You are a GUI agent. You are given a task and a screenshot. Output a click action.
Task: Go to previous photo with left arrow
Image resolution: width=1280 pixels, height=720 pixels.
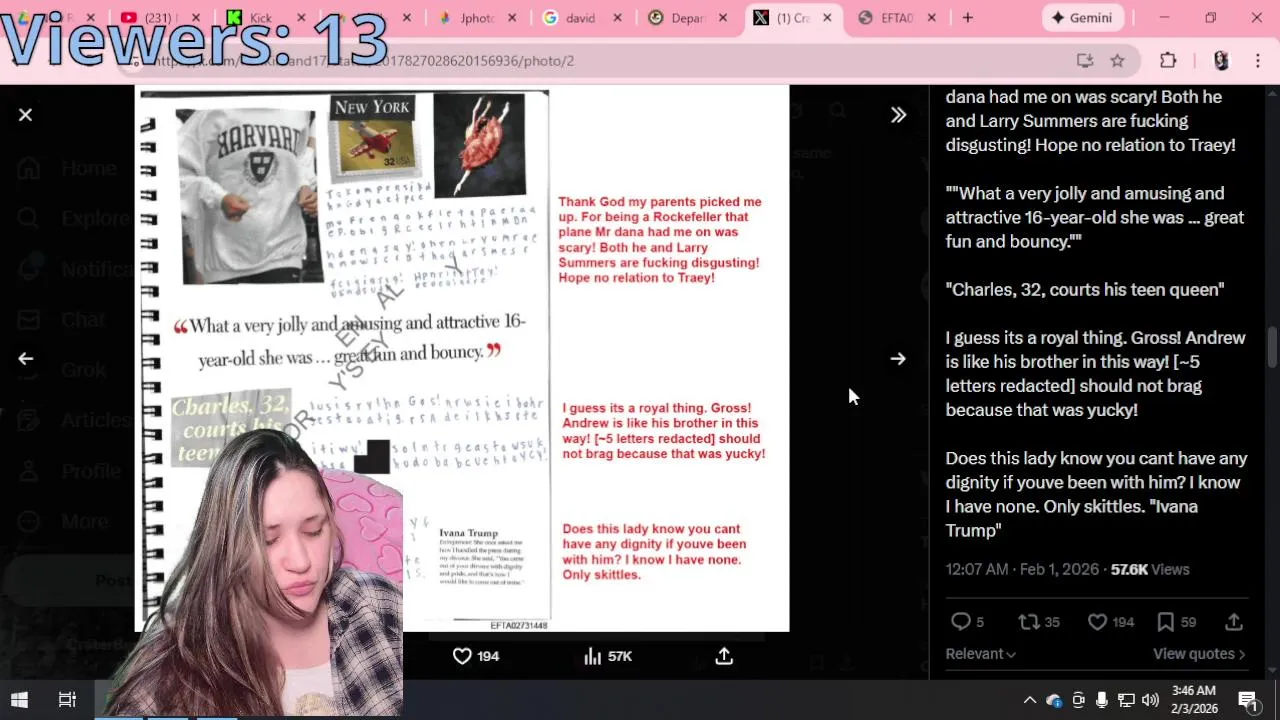tap(26, 358)
